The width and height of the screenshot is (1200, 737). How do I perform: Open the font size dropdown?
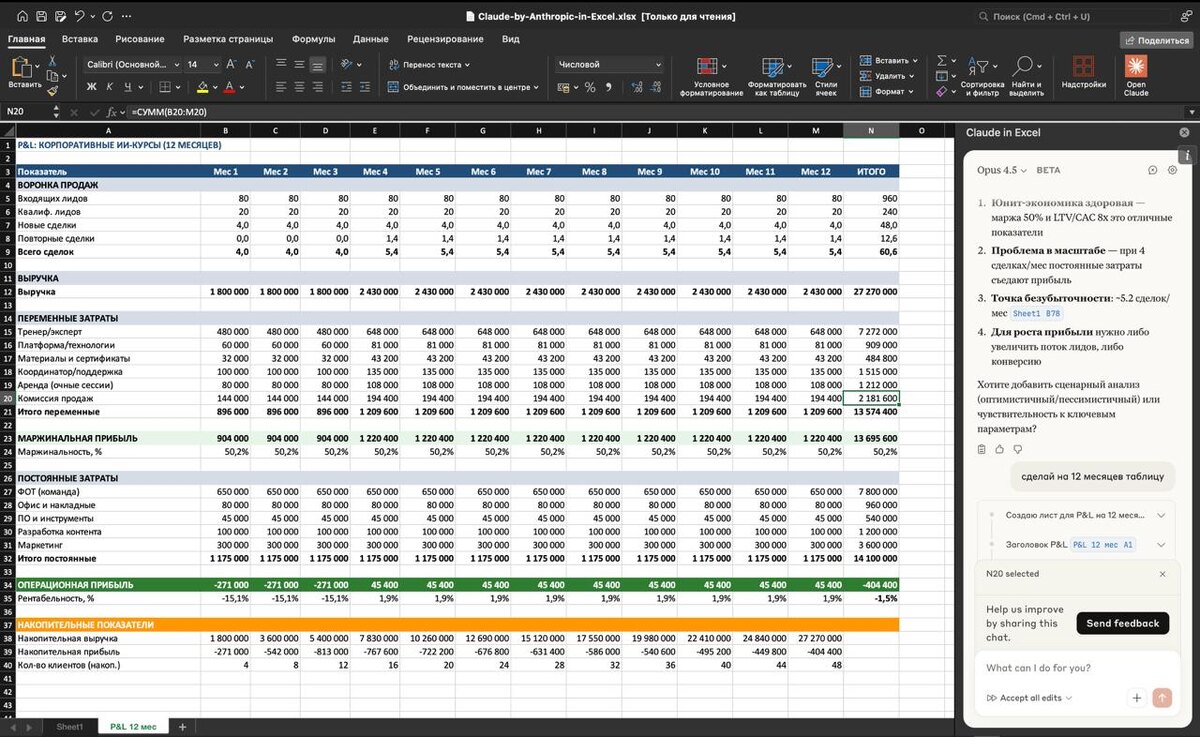point(218,64)
